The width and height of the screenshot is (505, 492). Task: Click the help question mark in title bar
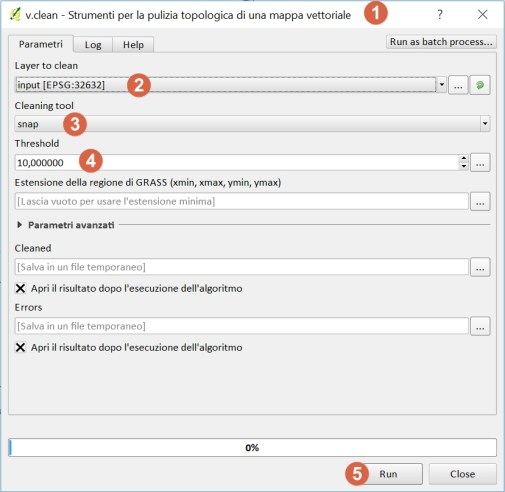(x=440, y=15)
